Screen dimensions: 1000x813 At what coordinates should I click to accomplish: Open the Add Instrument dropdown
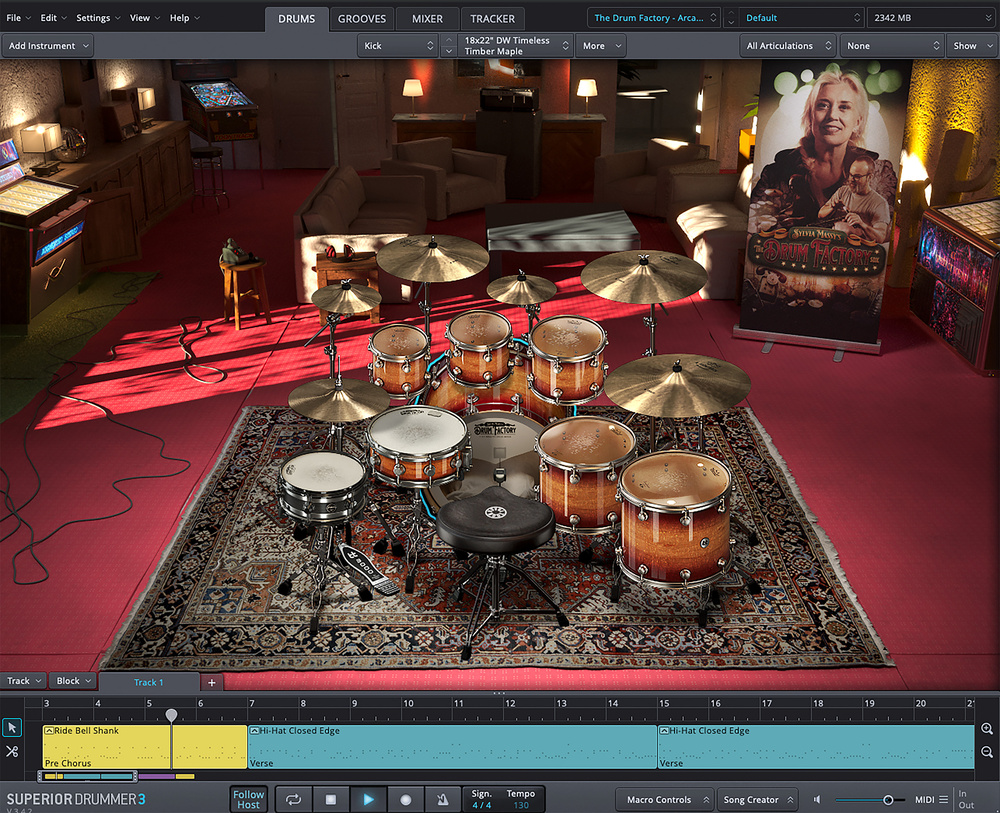(47, 46)
